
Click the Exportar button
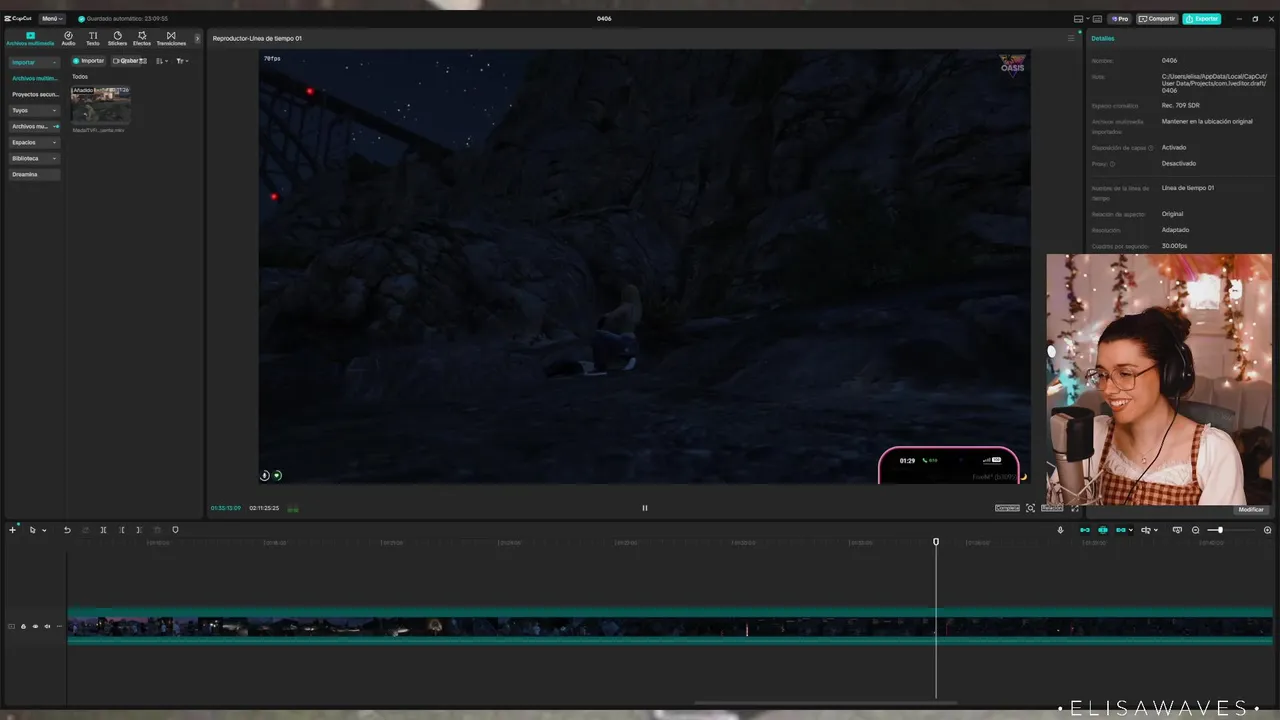[x=1202, y=18]
